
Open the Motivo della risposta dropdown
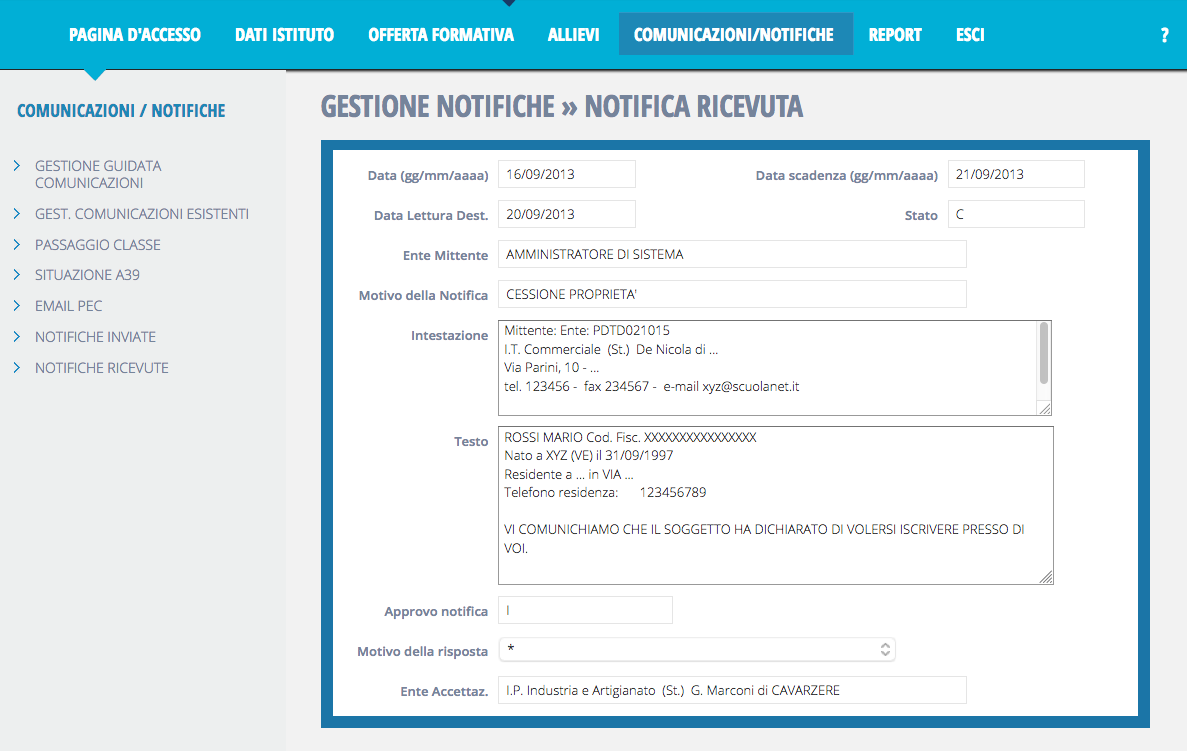click(697, 650)
